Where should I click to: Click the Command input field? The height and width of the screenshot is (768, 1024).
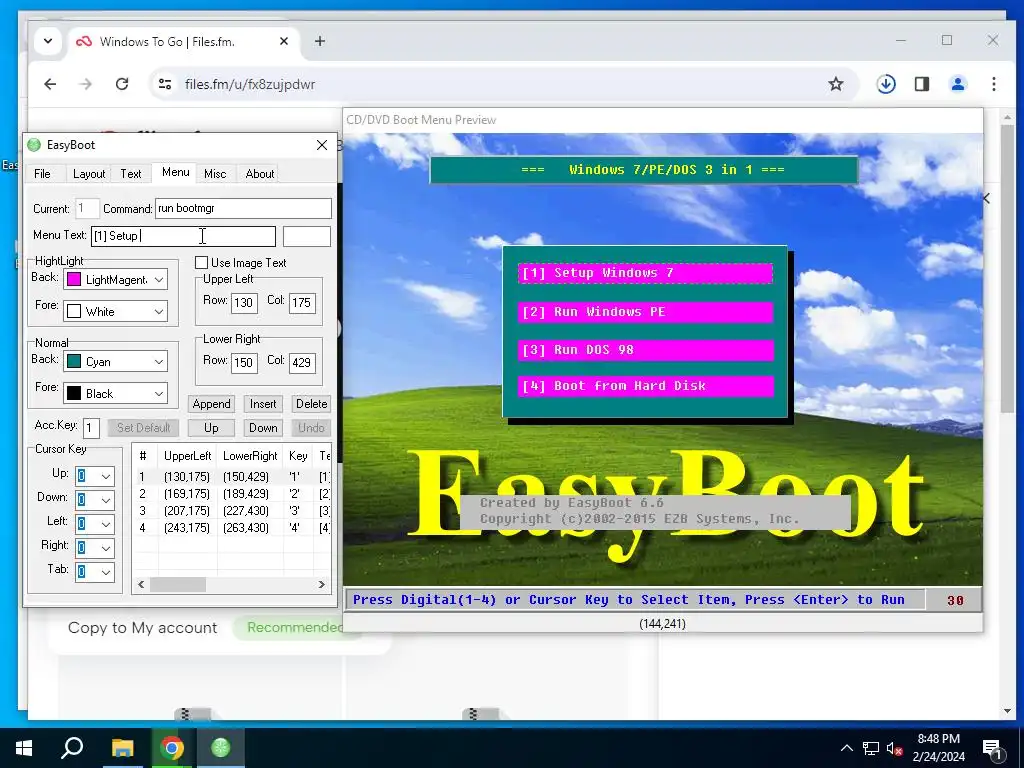coord(243,208)
